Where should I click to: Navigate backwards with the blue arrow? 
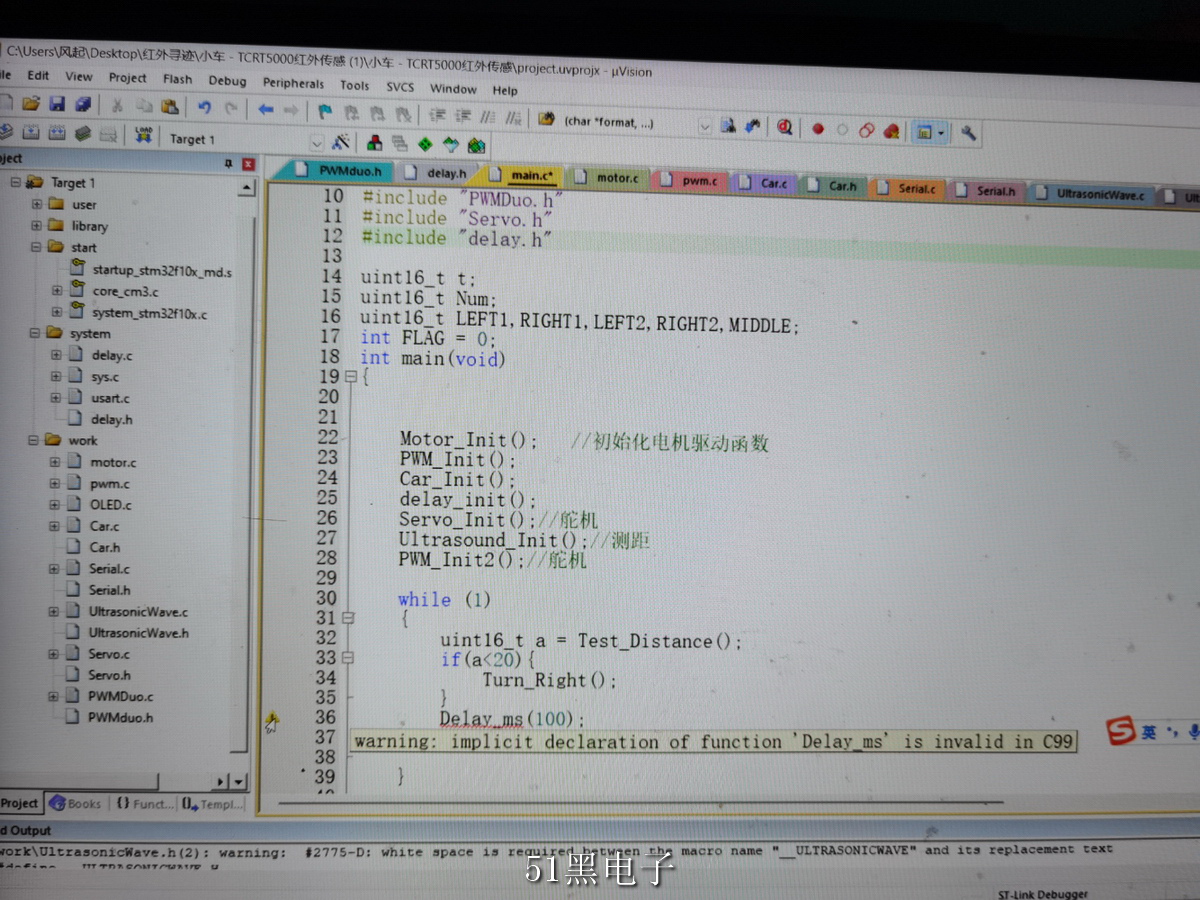coord(266,109)
